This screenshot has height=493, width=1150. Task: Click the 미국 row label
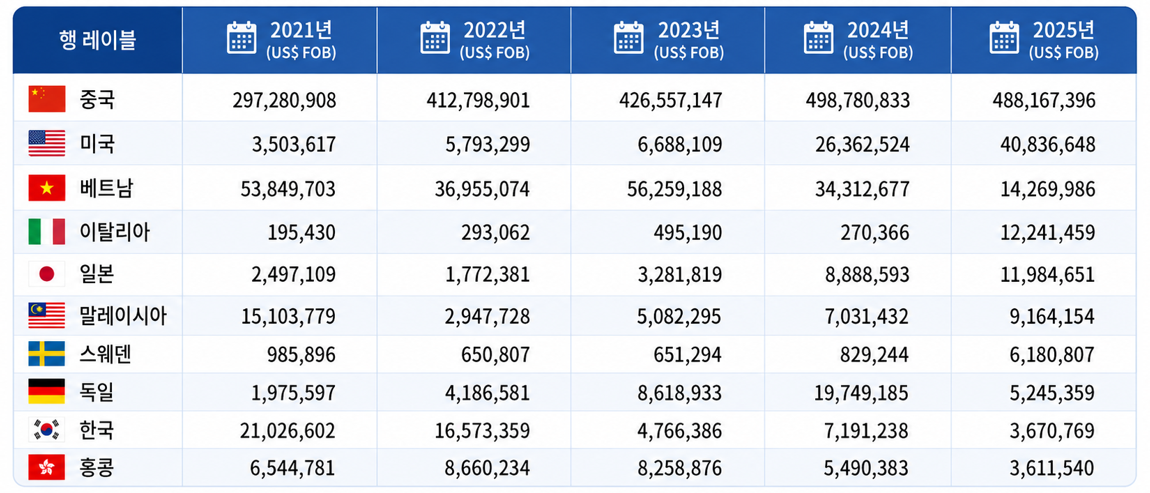pyautogui.click(x=97, y=145)
